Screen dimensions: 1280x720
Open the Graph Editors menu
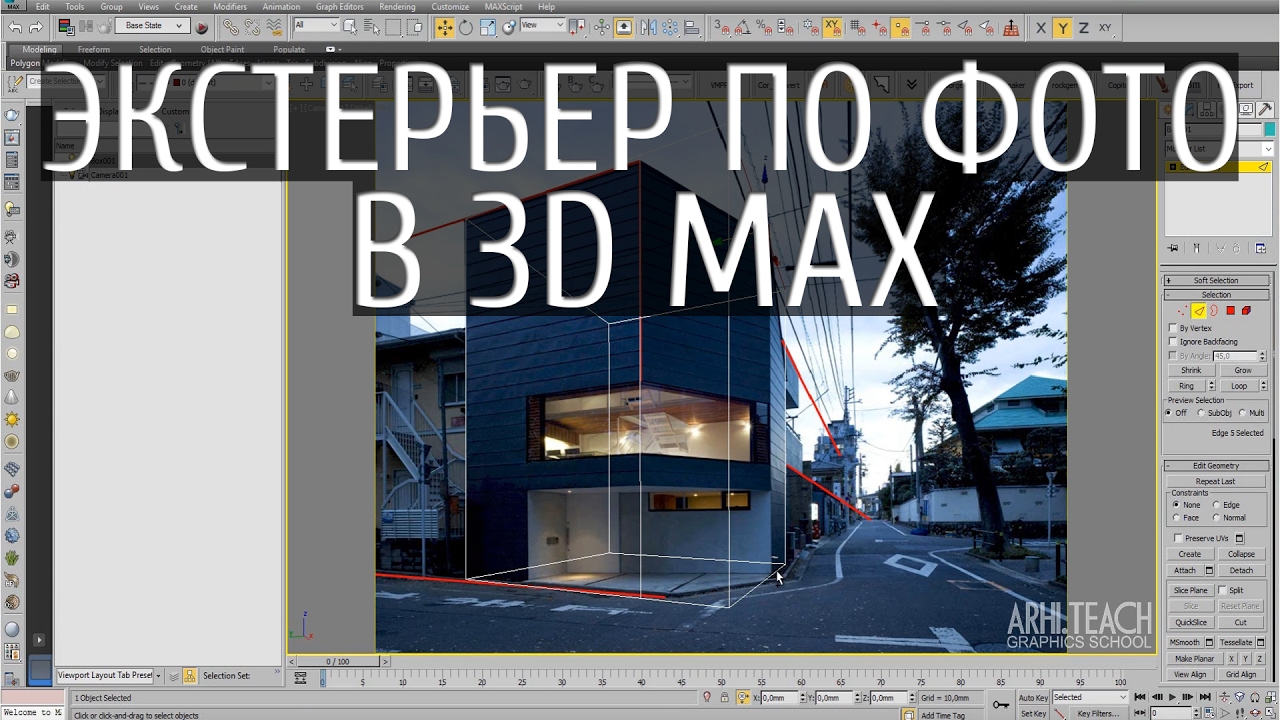340,7
